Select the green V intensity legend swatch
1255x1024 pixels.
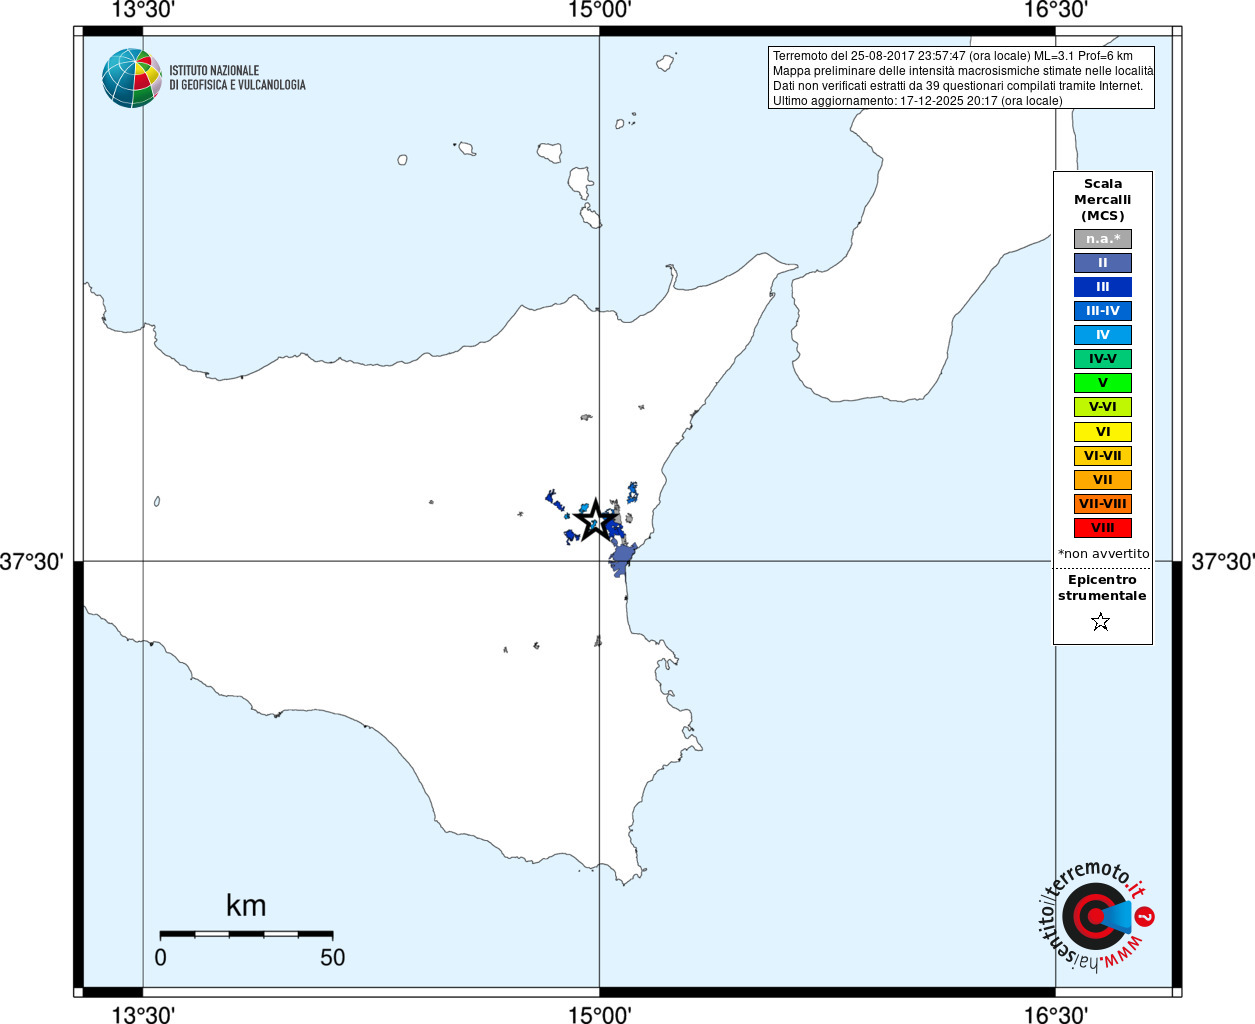click(1103, 383)
